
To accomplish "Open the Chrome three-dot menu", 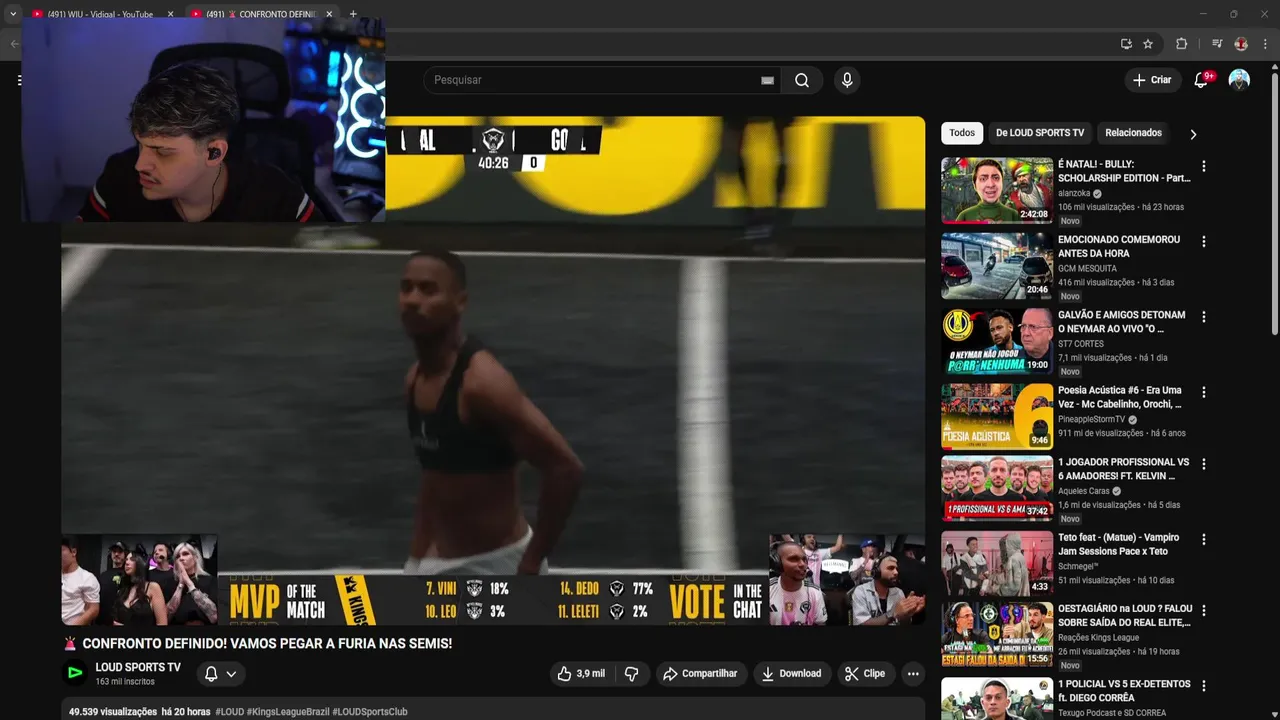I will 1265,44.
